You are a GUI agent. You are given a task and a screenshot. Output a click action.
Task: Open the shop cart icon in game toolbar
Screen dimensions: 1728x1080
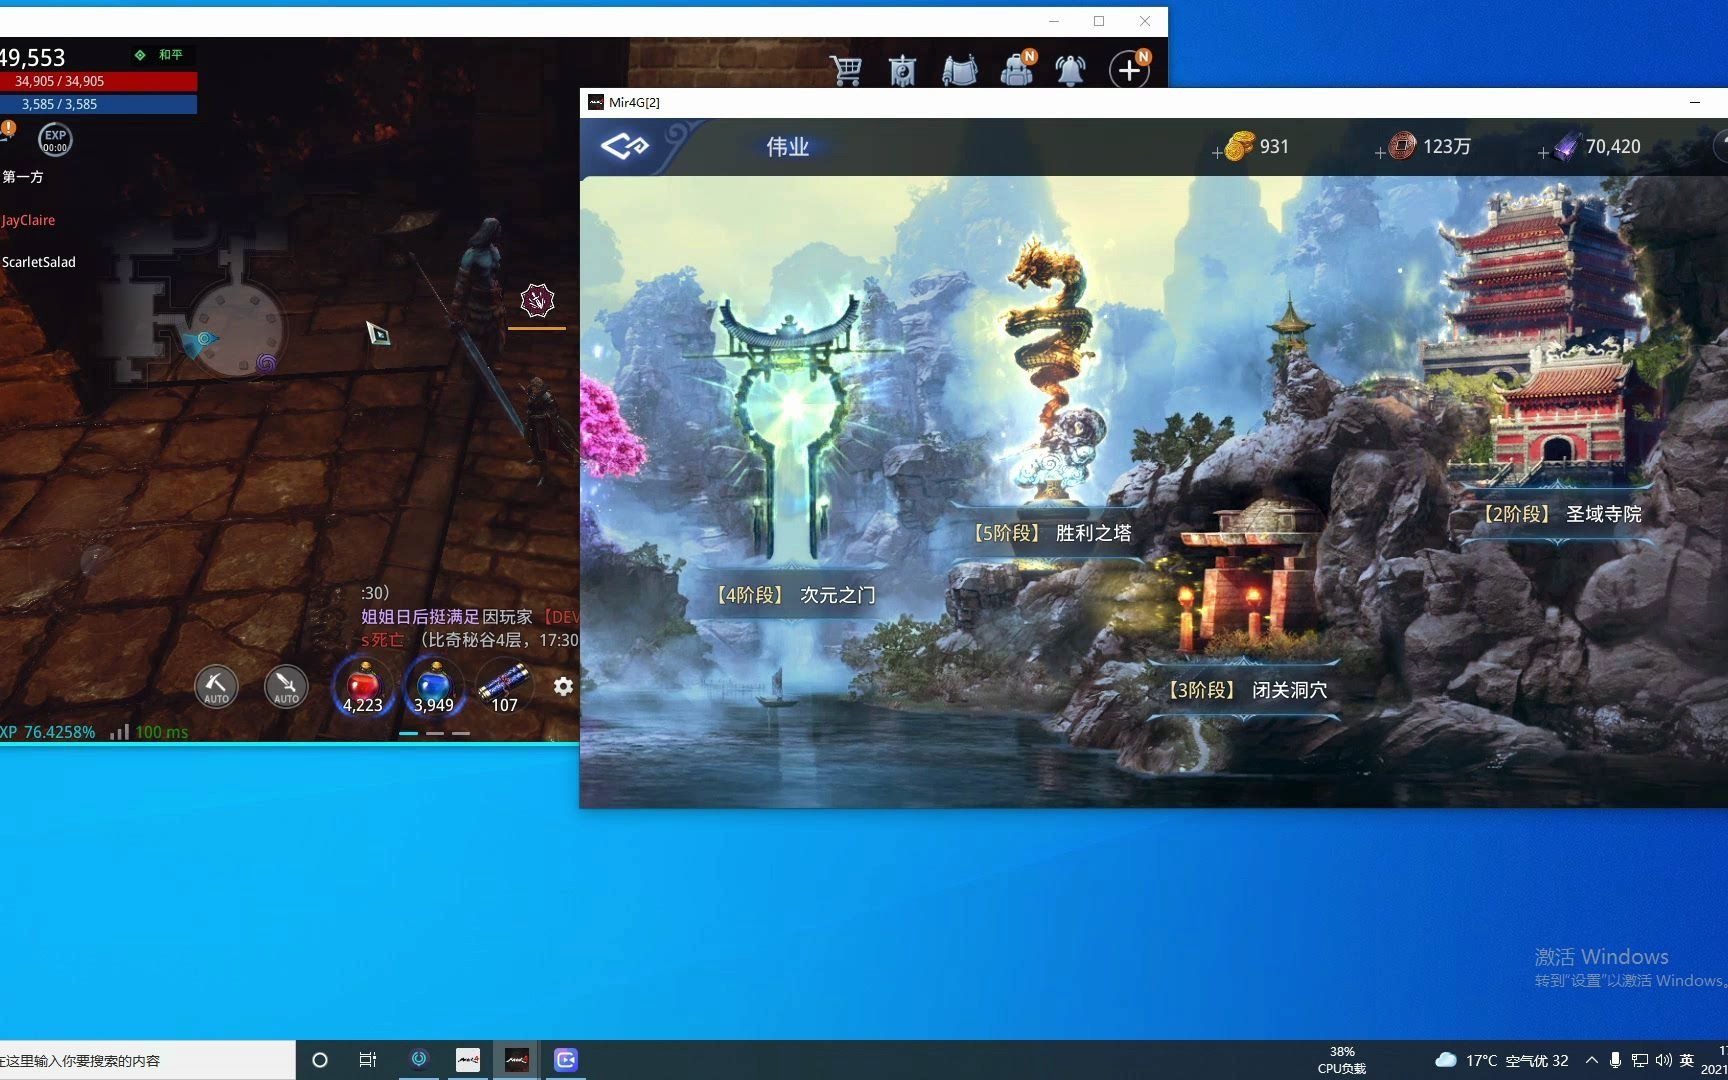point(846,70)
